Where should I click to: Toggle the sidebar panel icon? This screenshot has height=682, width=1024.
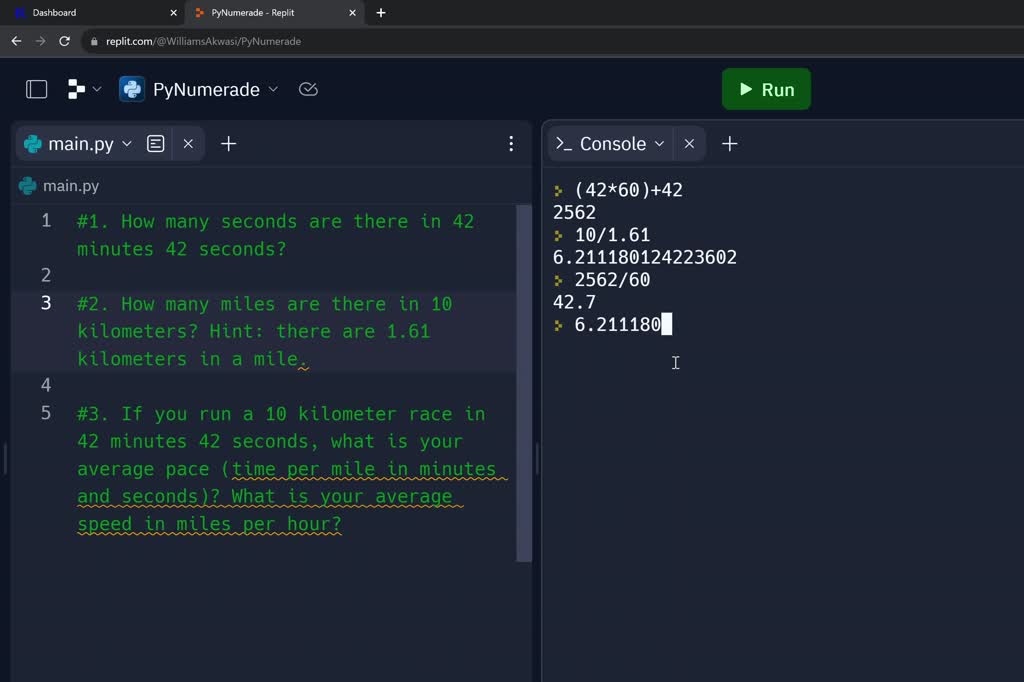tap(37, 89)
